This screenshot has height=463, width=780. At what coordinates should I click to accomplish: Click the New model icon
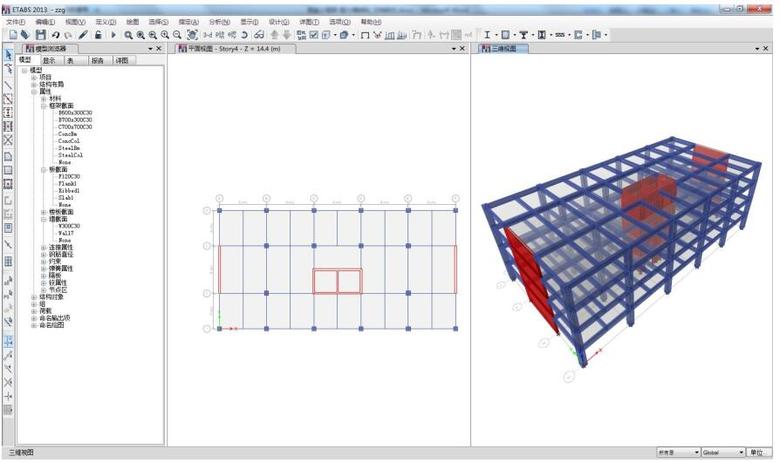tap(13, 35)
